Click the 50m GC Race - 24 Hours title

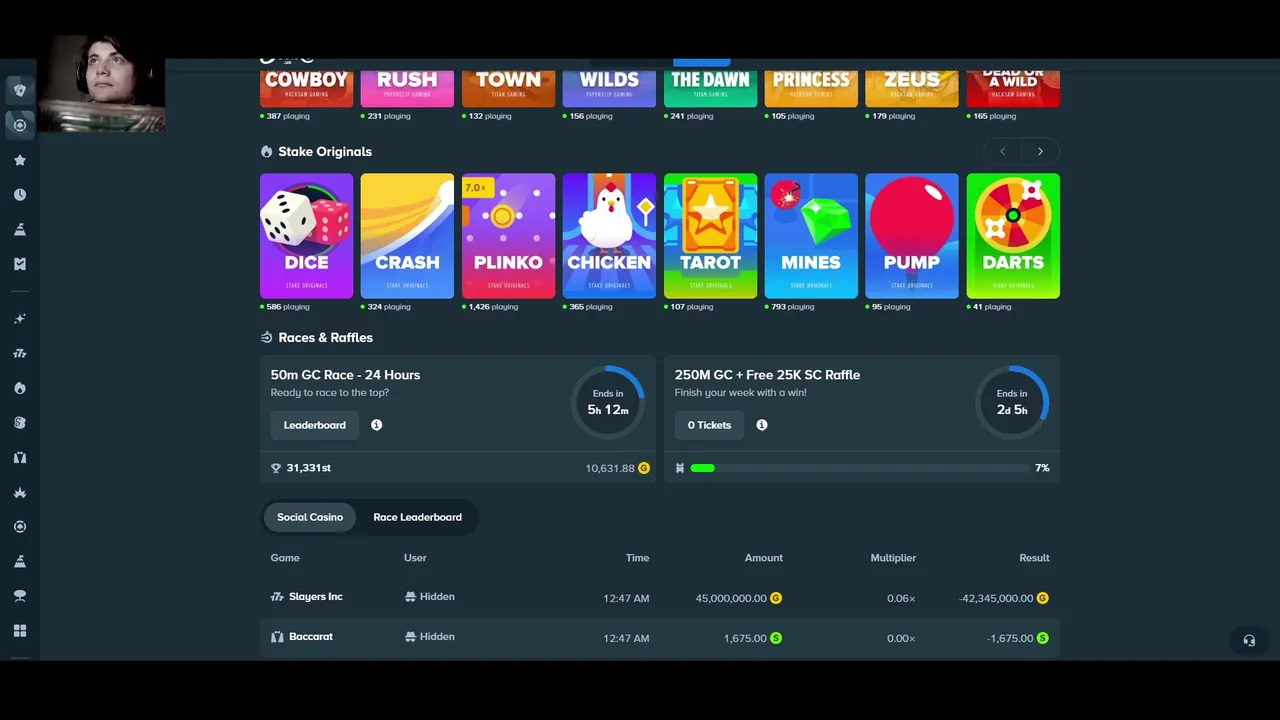click(345, 375)
